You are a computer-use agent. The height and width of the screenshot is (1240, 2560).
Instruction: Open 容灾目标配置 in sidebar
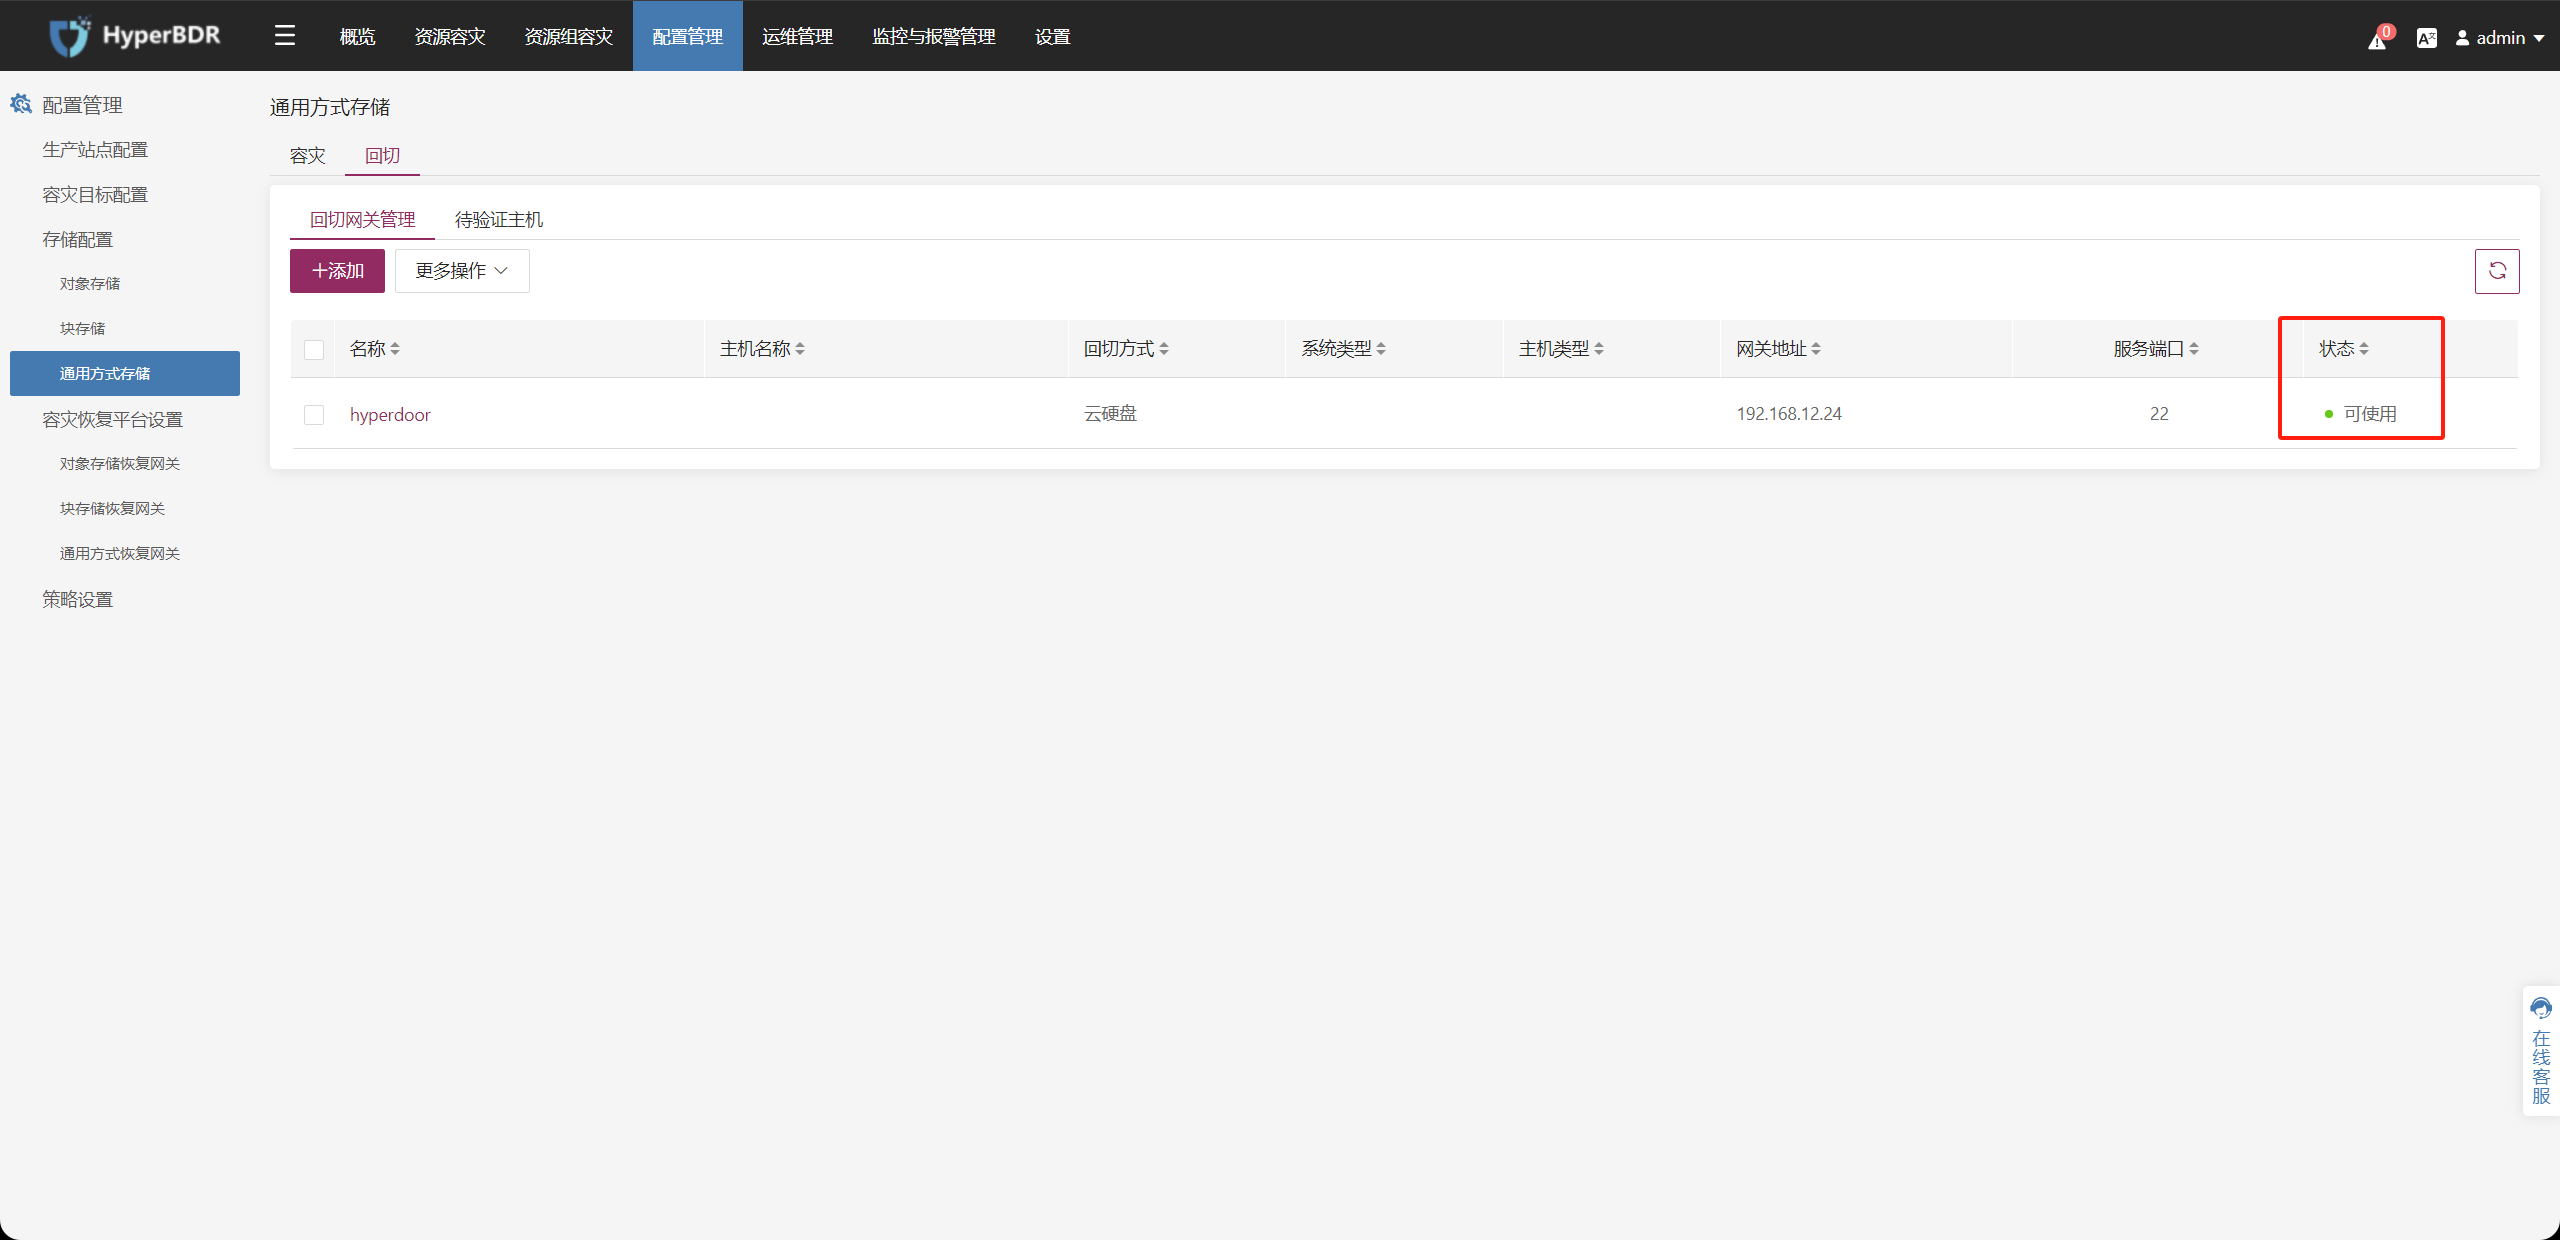95,195
